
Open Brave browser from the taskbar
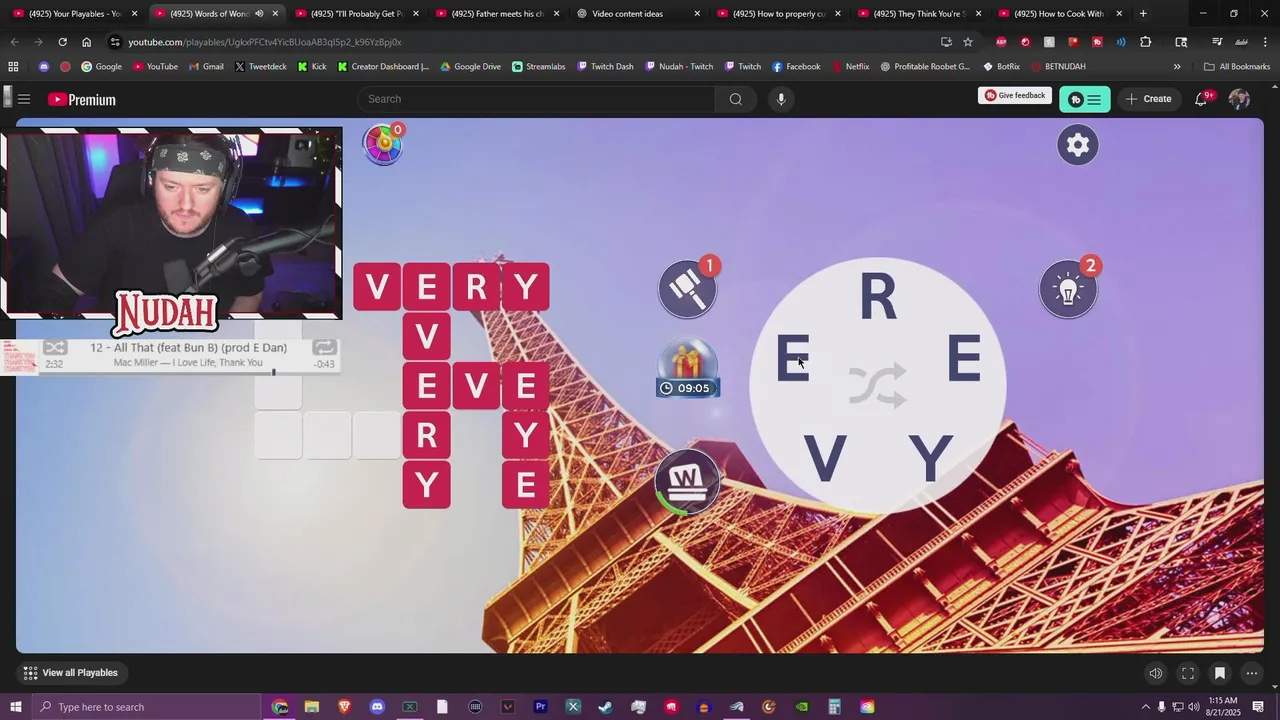345,707
